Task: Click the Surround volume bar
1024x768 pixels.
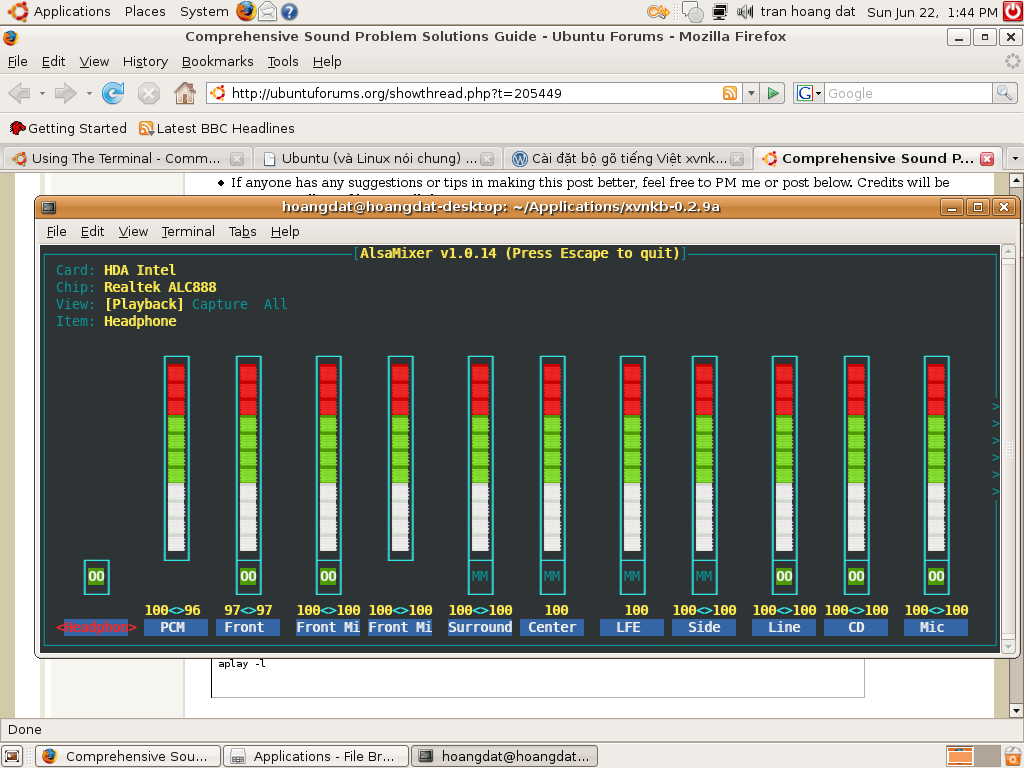Action: click(x=480, y=458)
